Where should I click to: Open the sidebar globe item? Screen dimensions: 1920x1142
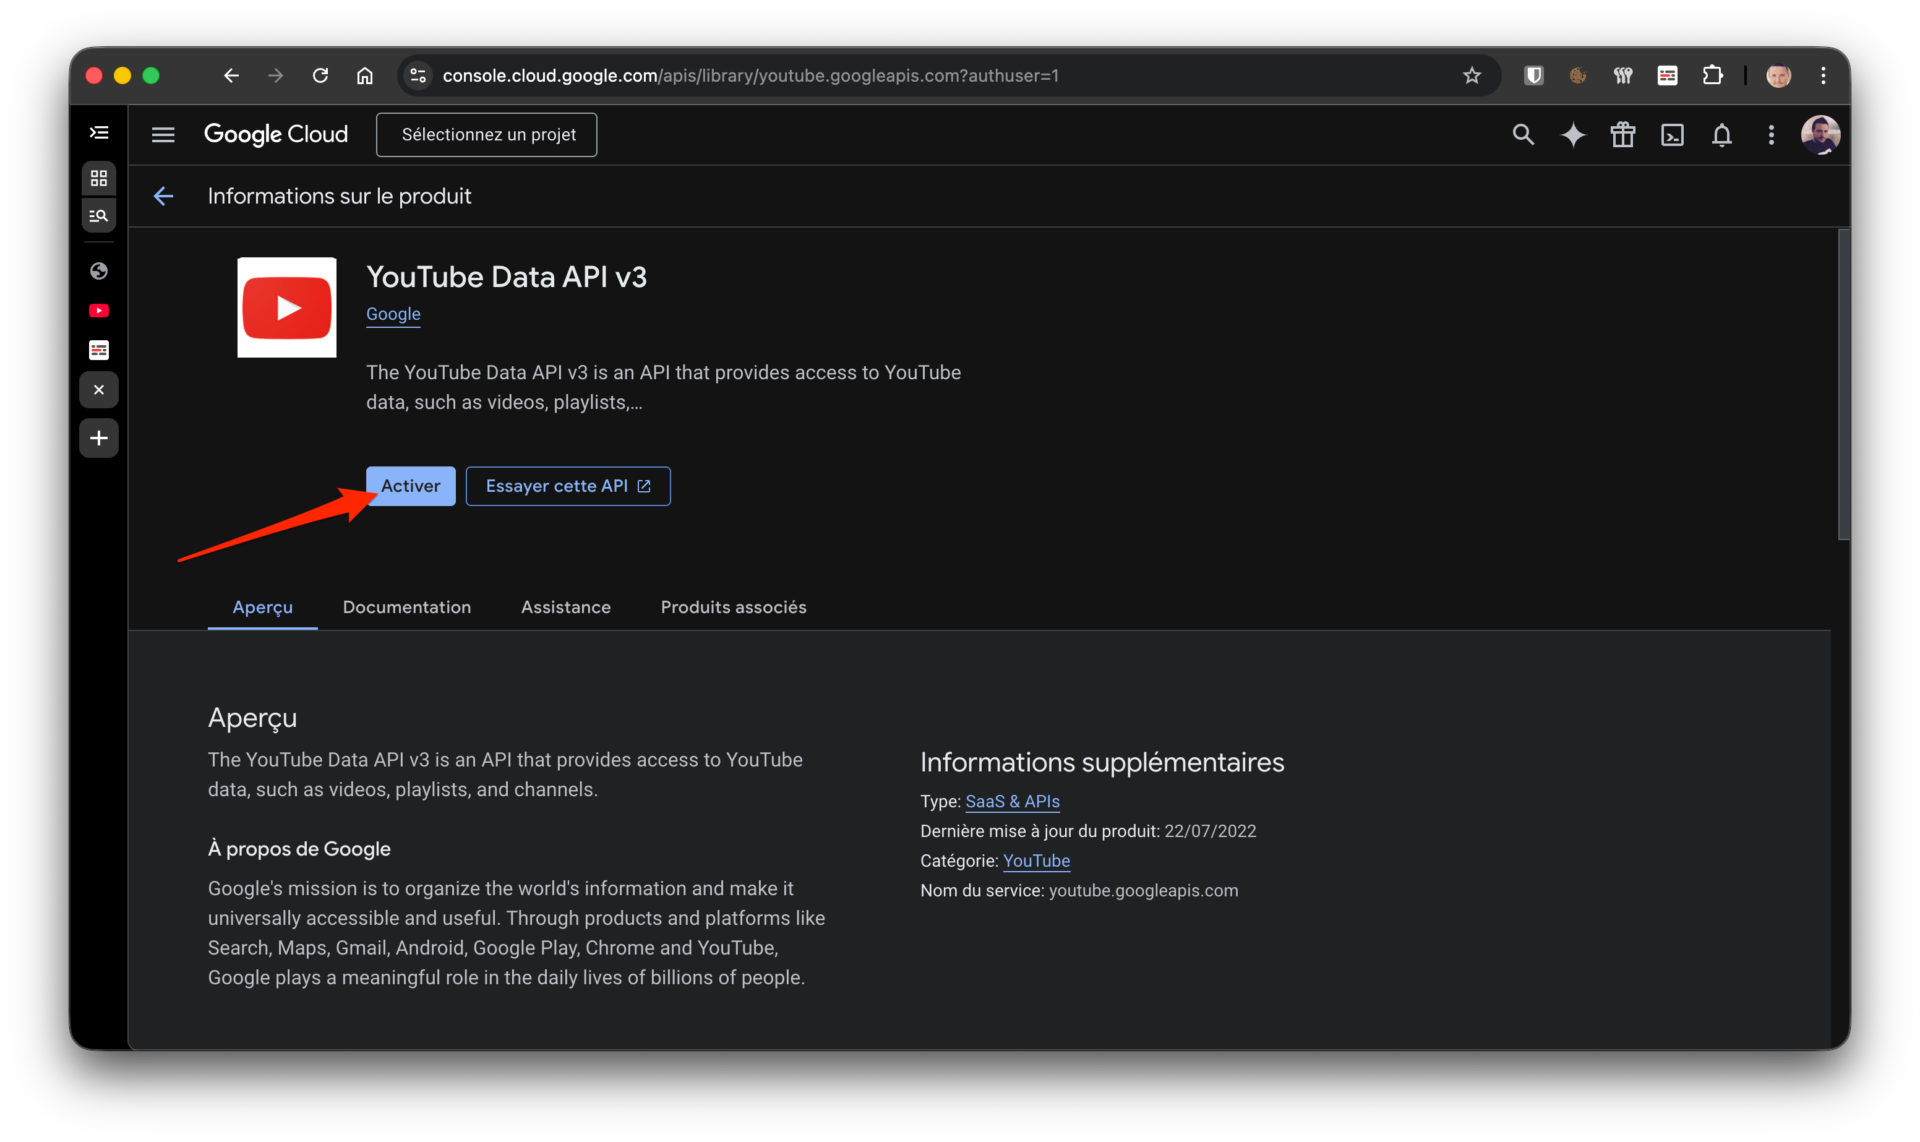pos(99,271)
